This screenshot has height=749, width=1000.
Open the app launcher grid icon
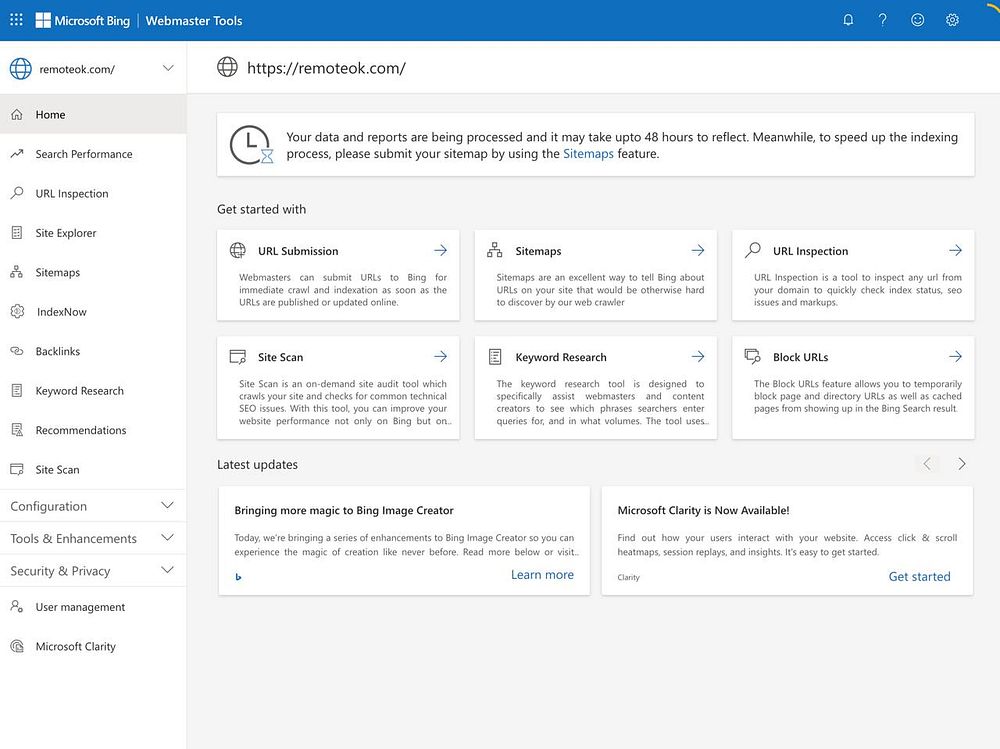pyautogui.click(x=17, y=20)
